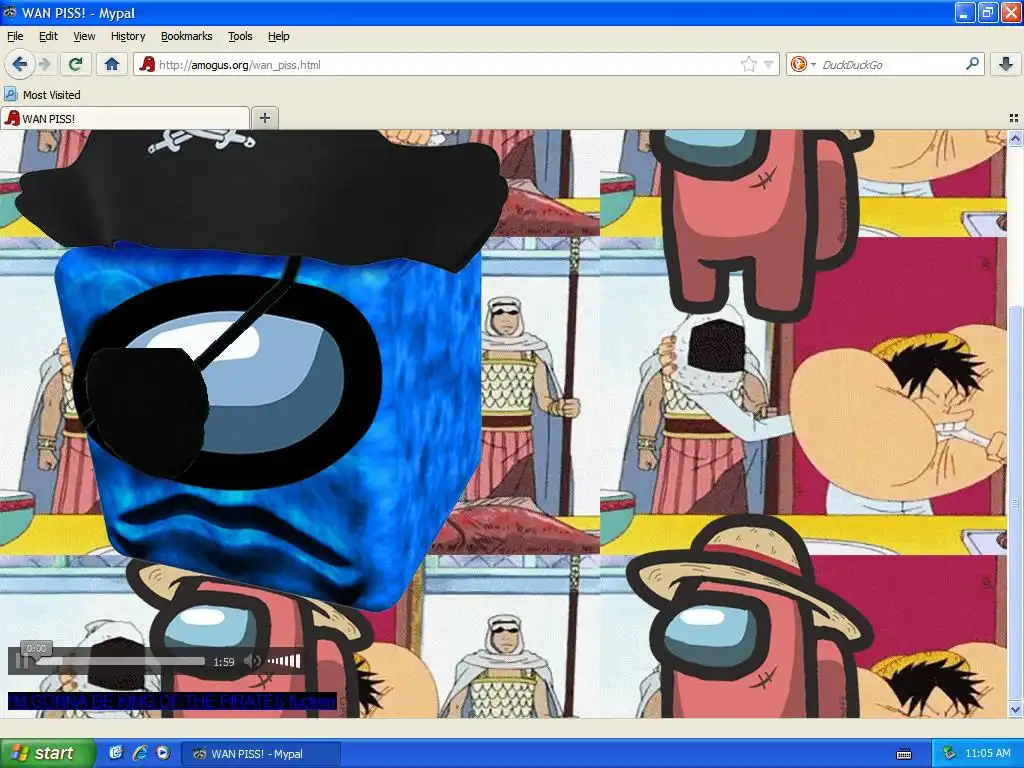Open a new tab with plus button
The height and width of the screenshot is (768, 1024).
tap(264, 118)
